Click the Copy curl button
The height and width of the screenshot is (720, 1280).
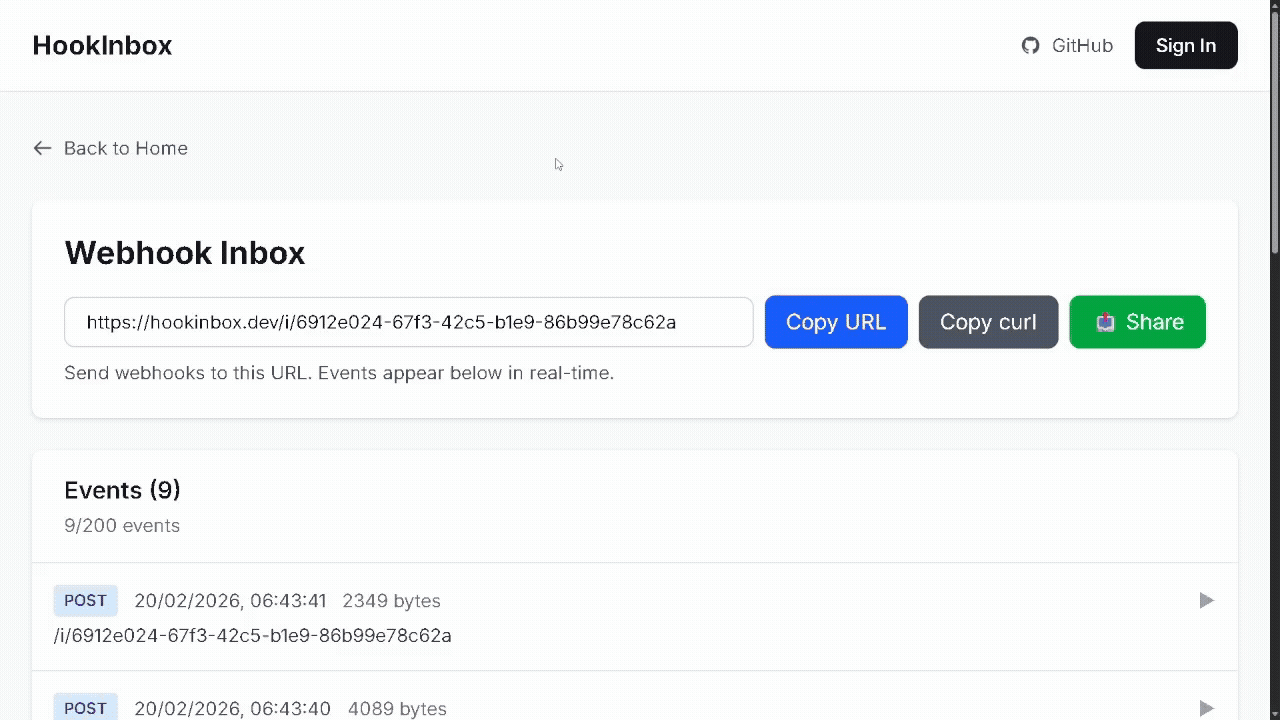click(x=988, y=322)
